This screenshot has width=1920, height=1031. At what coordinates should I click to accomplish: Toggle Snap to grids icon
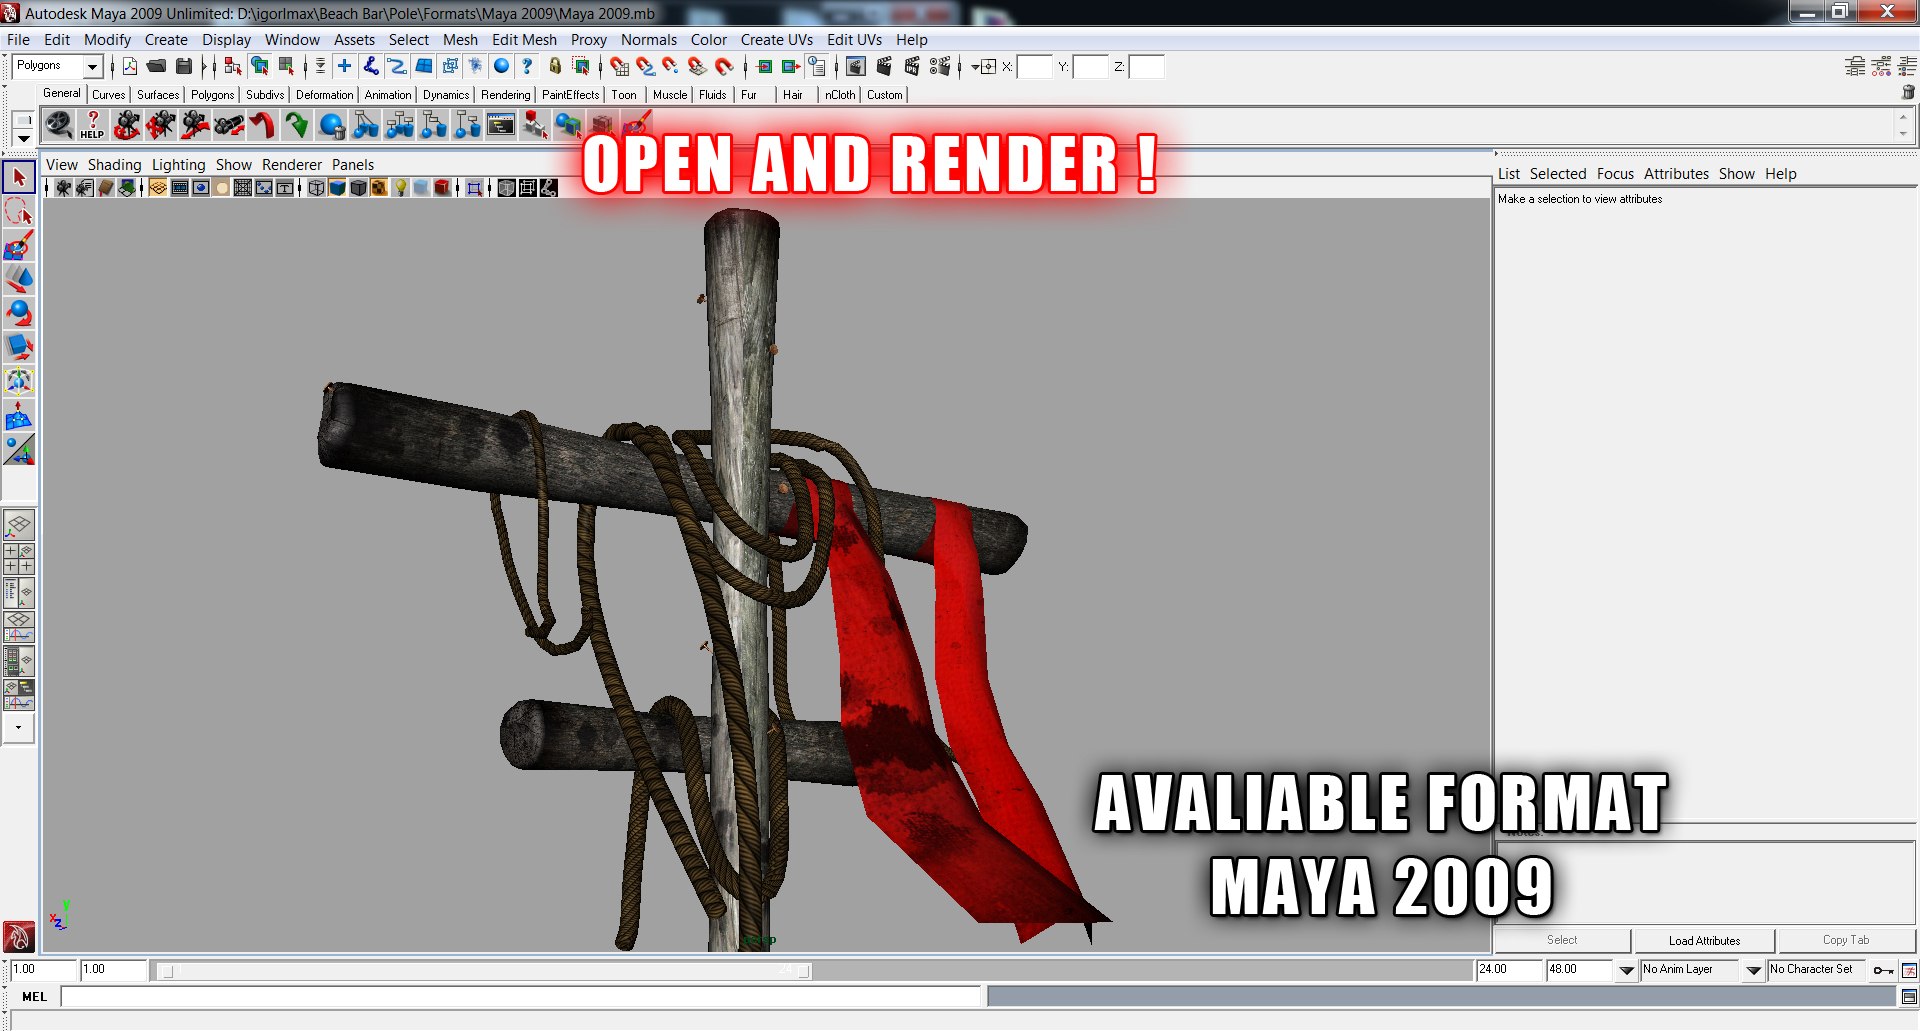[x=619, y=66]
